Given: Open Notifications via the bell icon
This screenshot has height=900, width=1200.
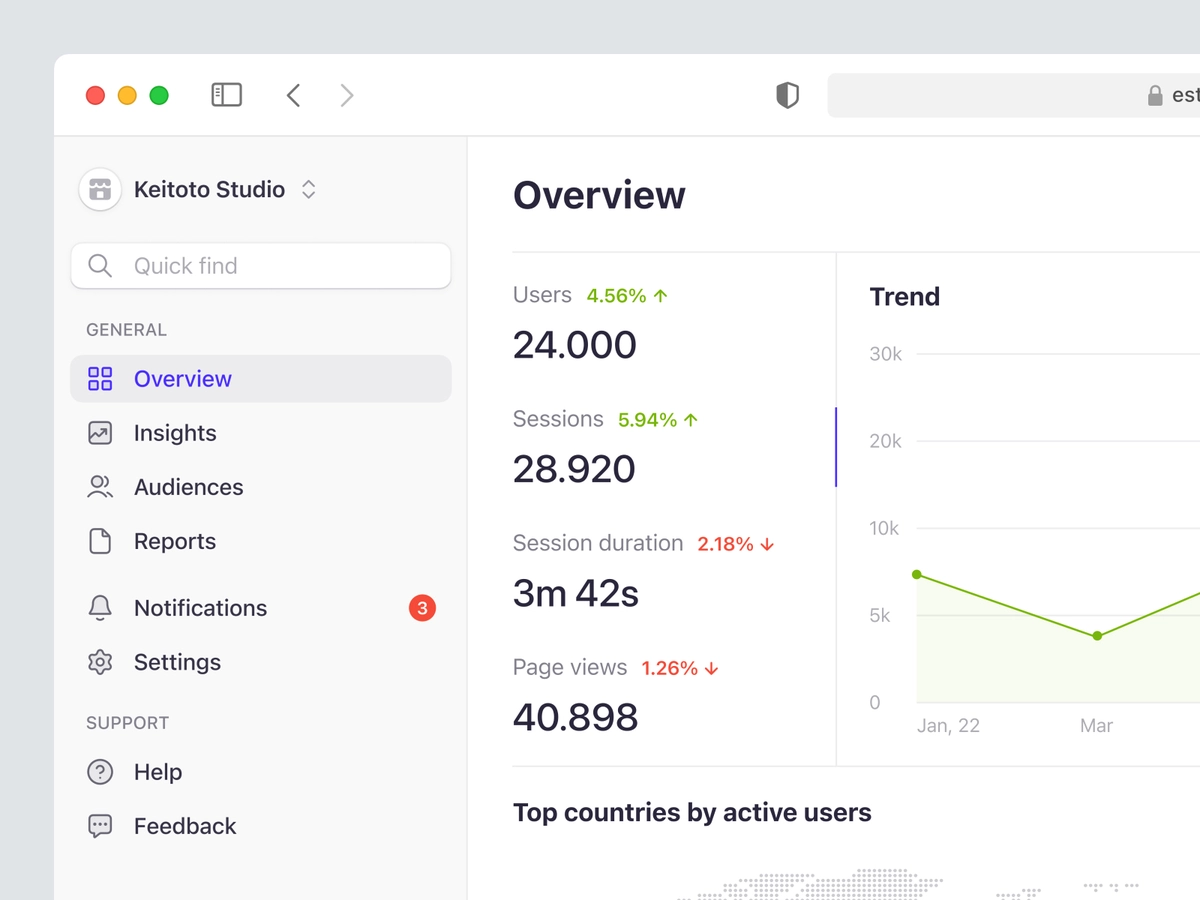Looking at the screenshot, I should click(100, 608).
